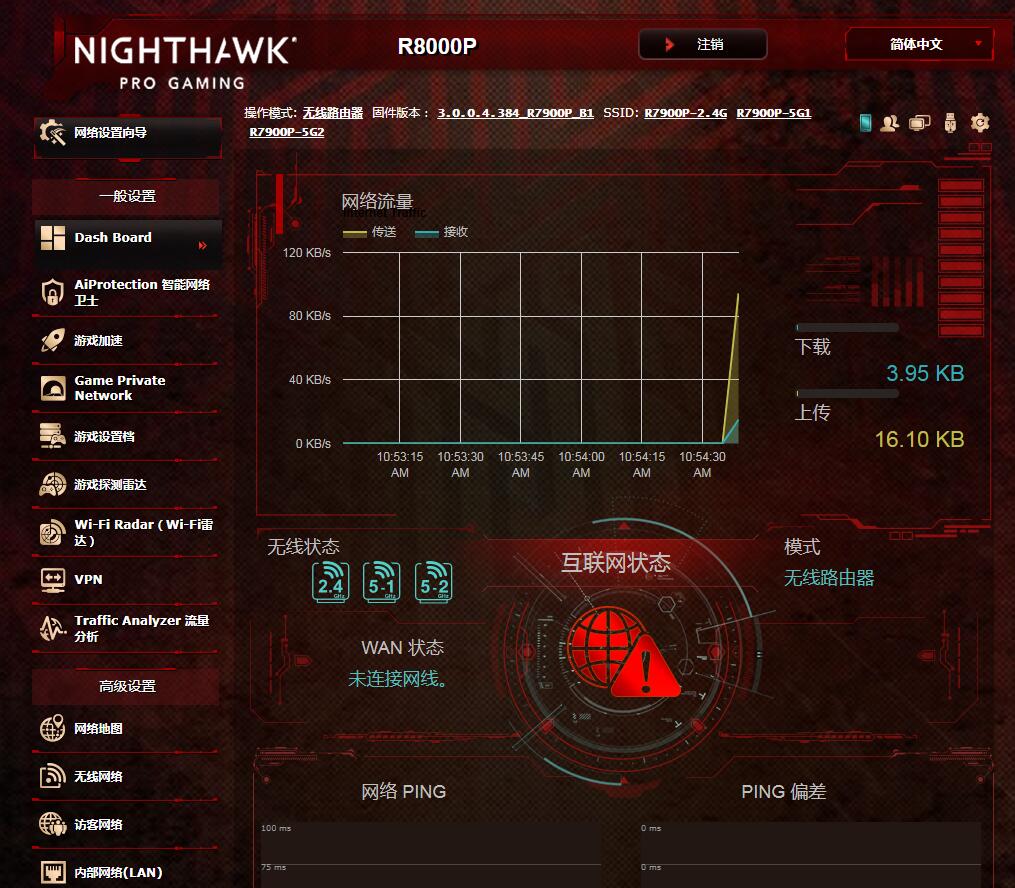Click the 无线路由器 operation mode link
The width and height of the screenshot is (1015, 888).
click(333, 113)
